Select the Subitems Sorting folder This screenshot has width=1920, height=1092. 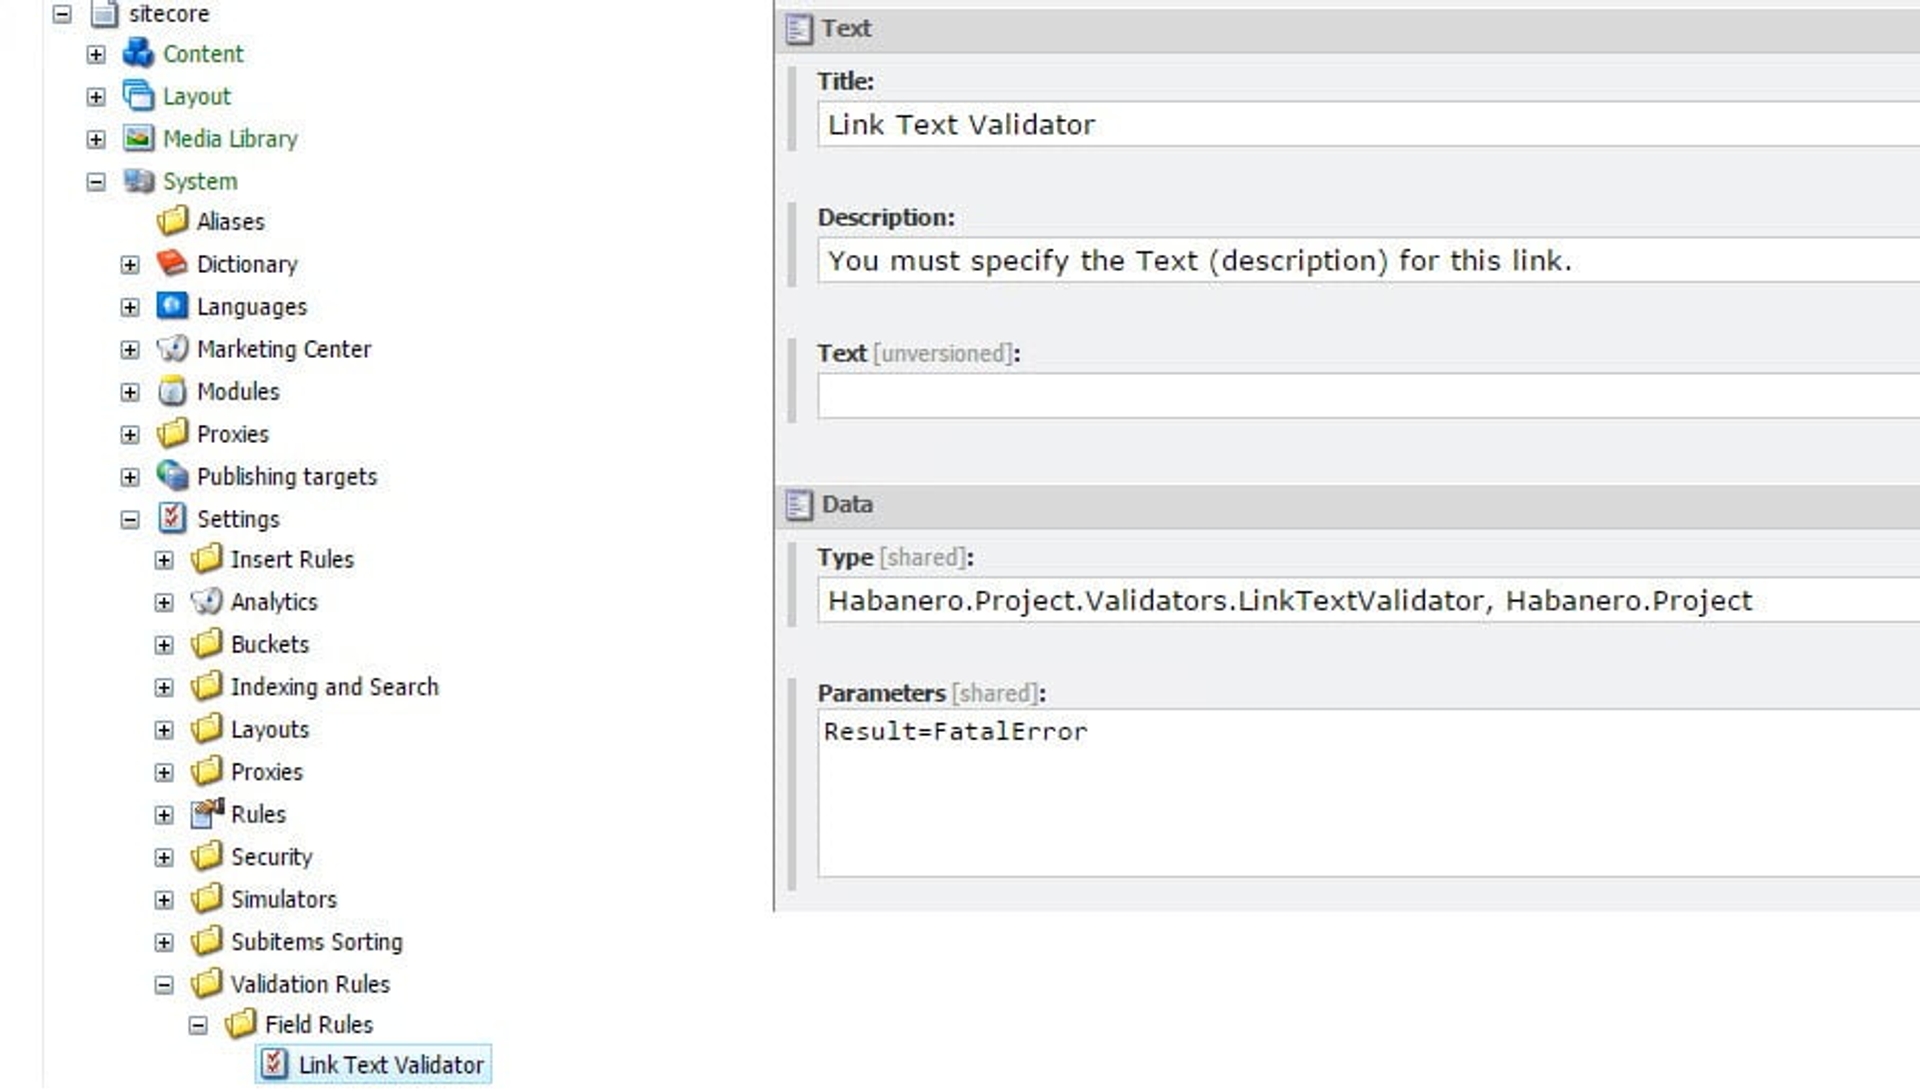point(316,942)
